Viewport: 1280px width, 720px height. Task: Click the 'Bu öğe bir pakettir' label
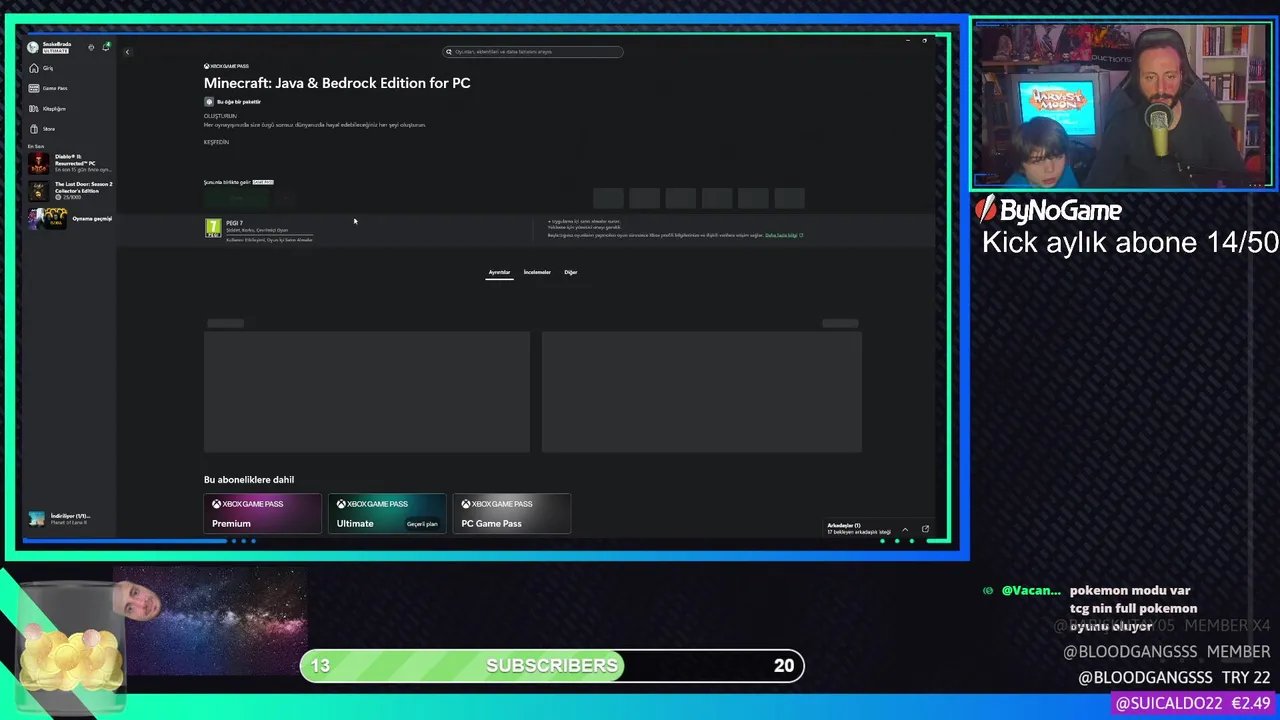pyautogui.click(x=239, y=102)
